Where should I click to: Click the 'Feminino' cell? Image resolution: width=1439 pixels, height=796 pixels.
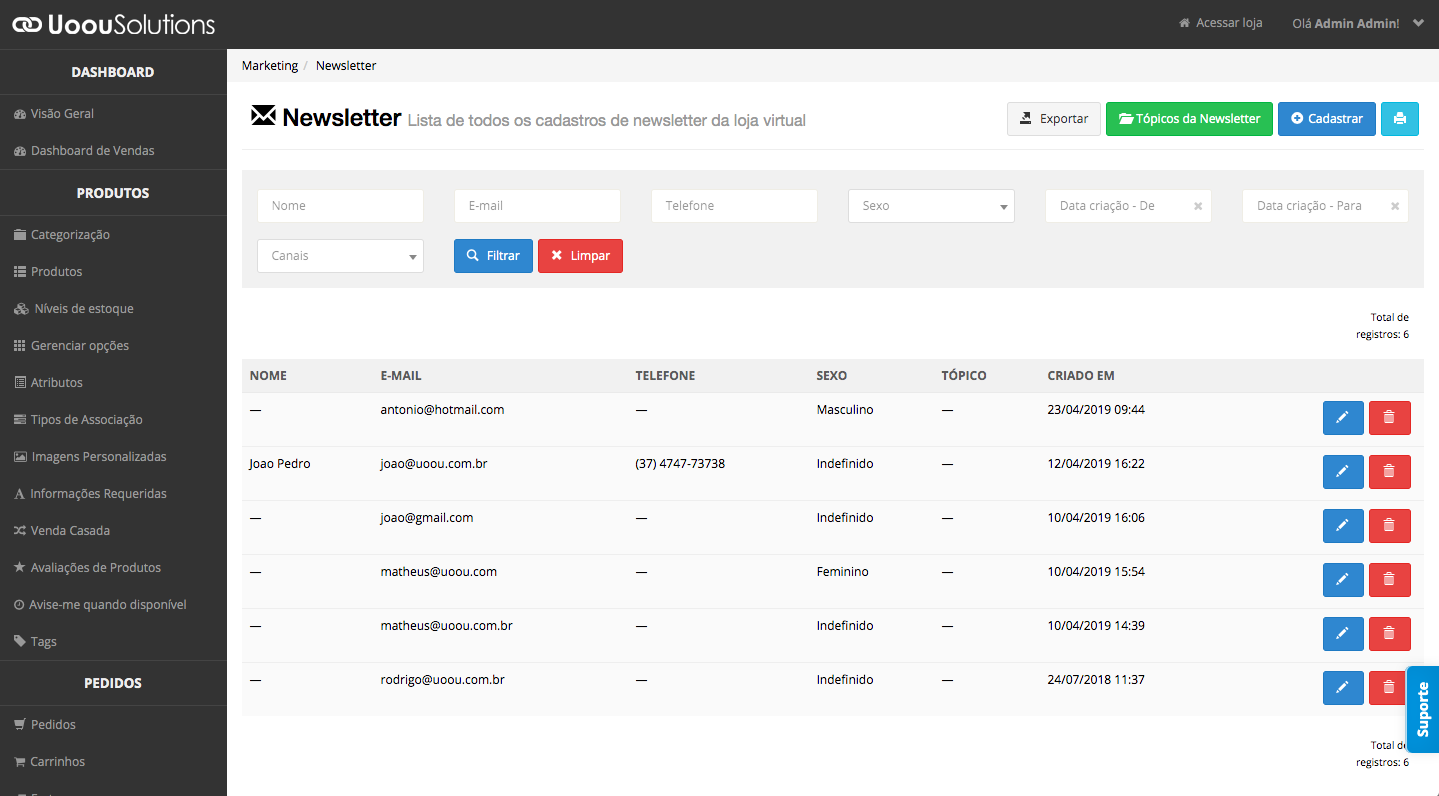[x=842, y=572]
